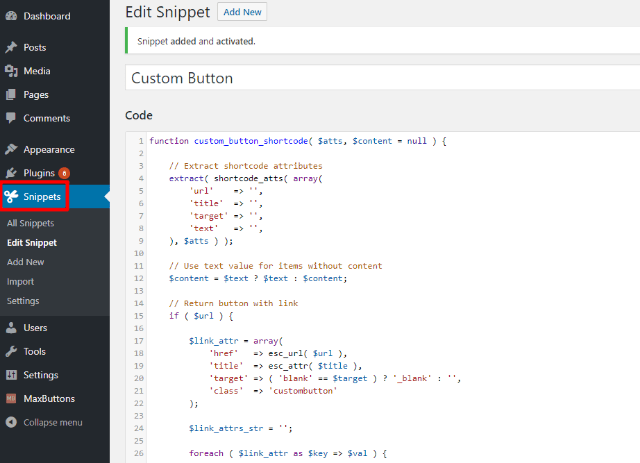Click line number 15 in gutter
Screen dimensions: 640x463
point(139,316)
